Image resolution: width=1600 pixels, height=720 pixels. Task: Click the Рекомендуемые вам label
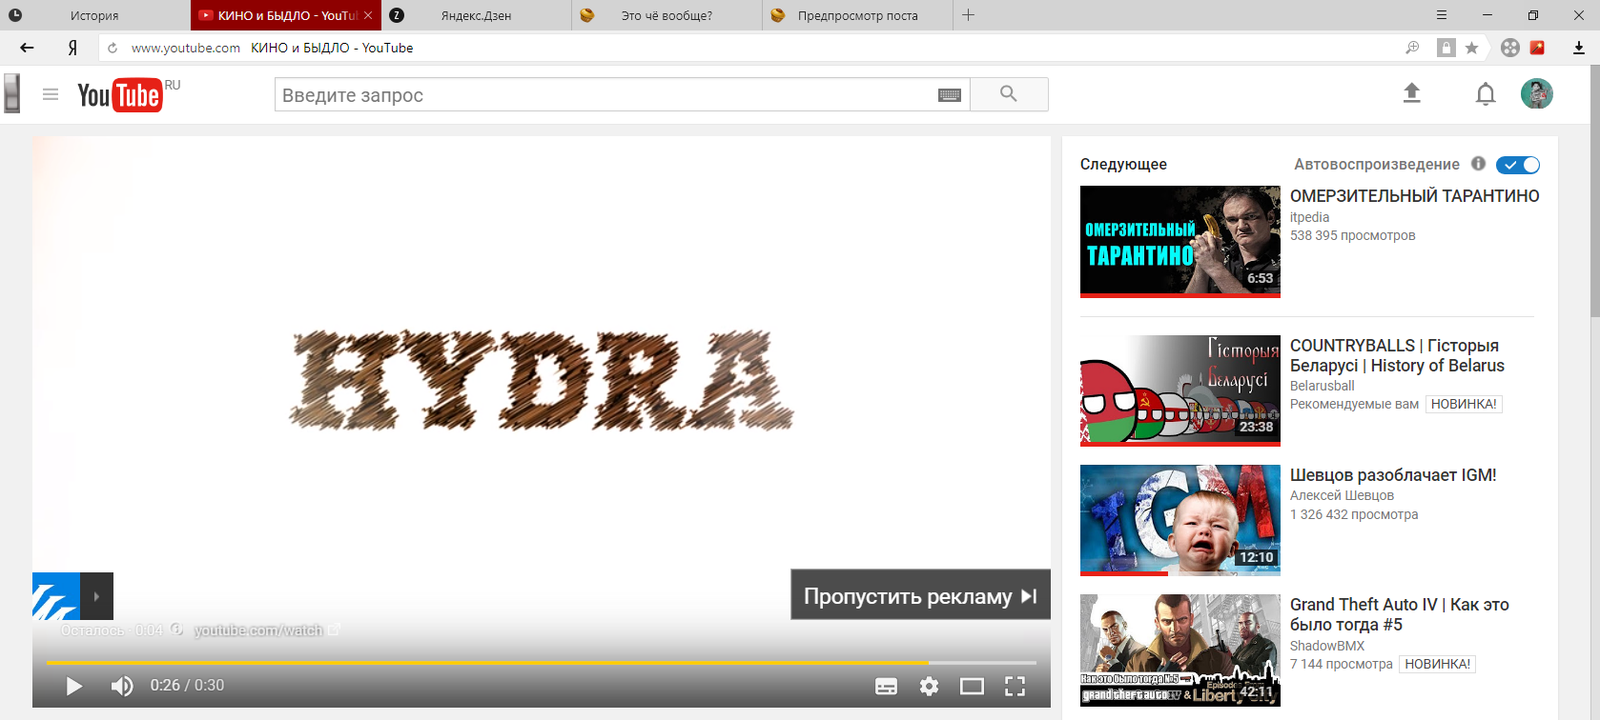tap(1354, 404)
